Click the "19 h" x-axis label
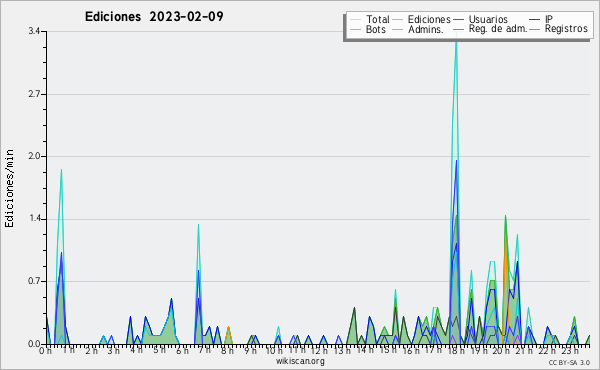 pos(479,351)
